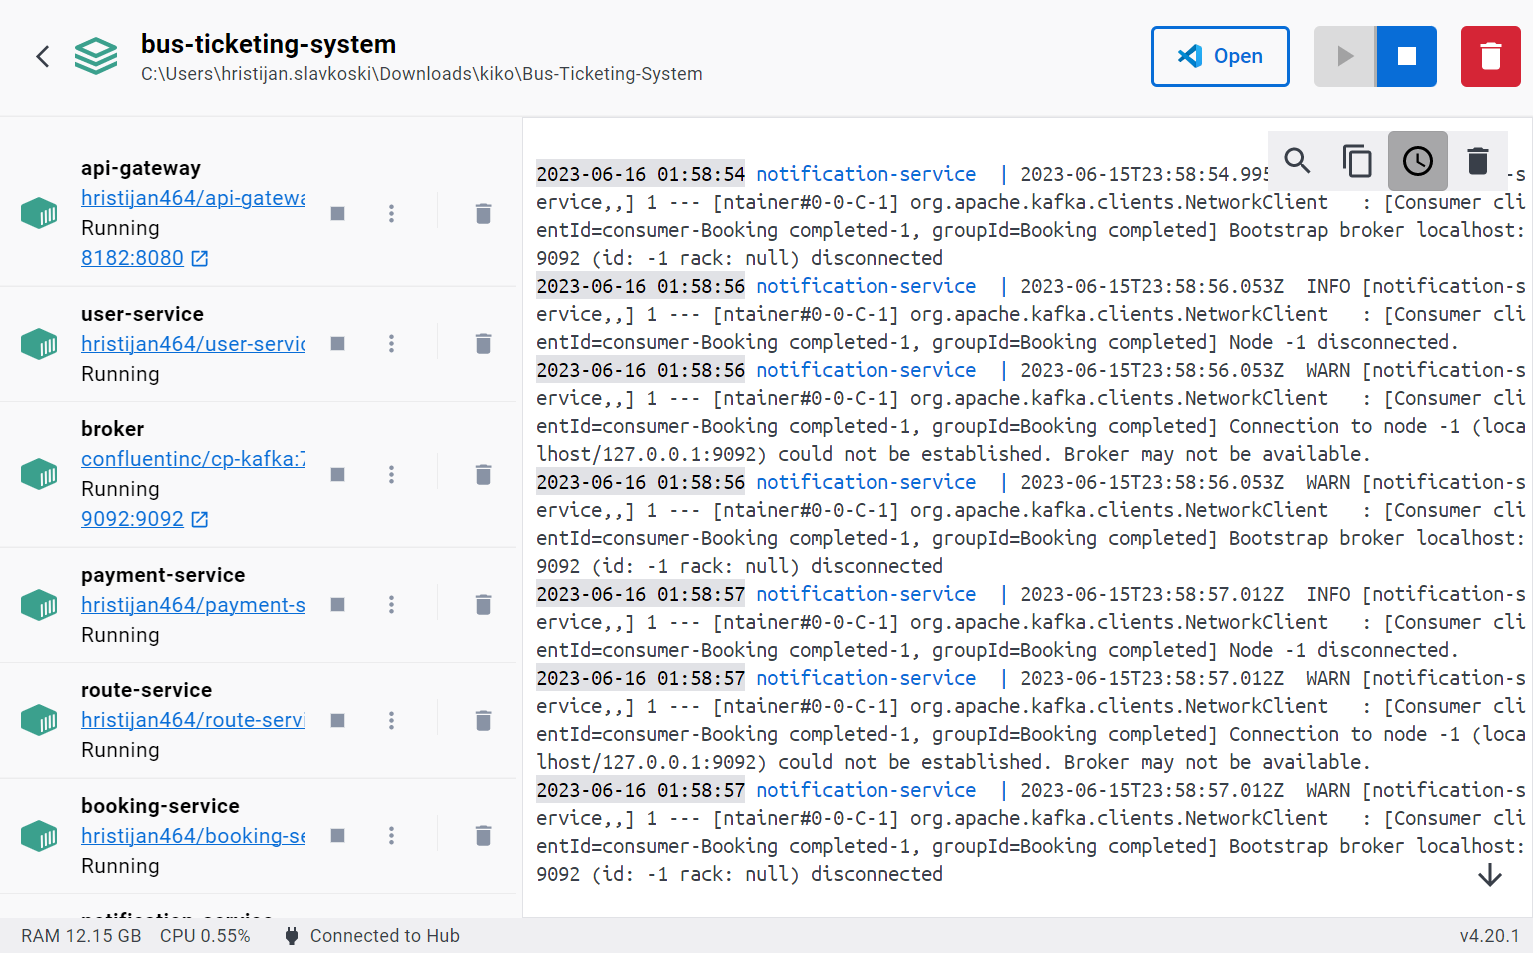Click the compose stack icon beside bus-ticketing-system

pyautogui.click(x=96, y=56)
